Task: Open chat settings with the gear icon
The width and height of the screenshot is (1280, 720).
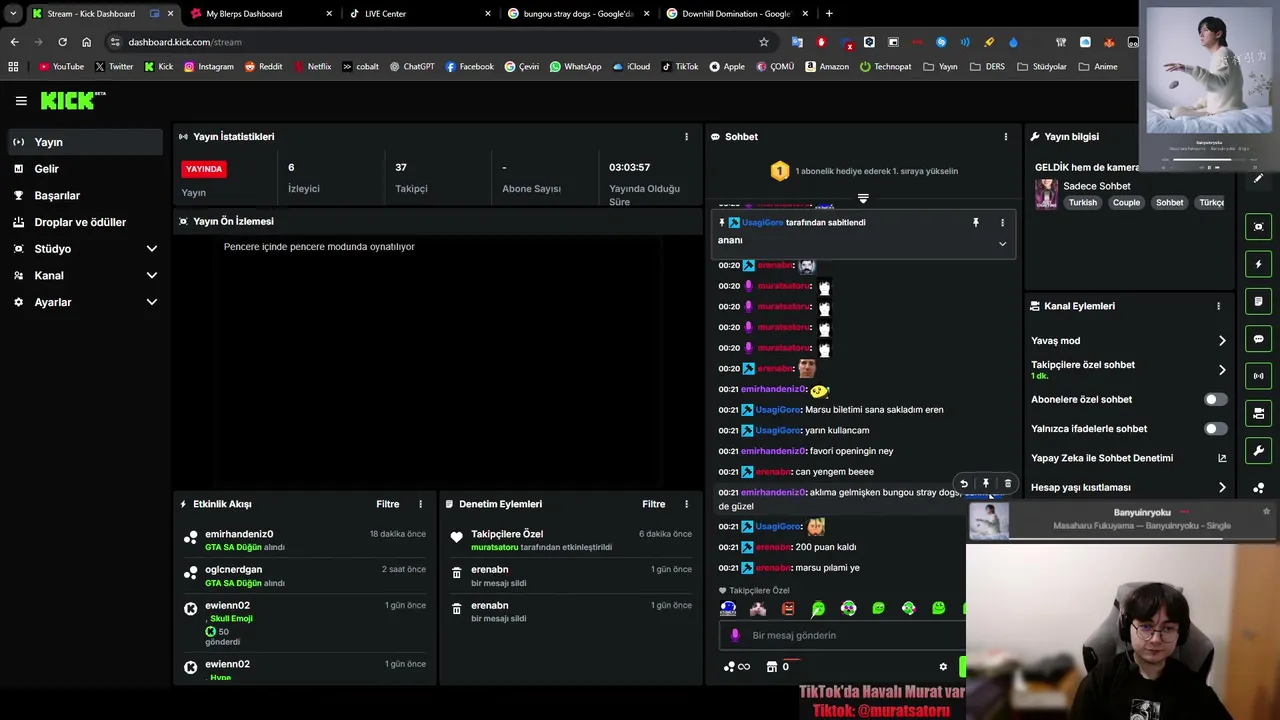Action: [x=942, y=667]
